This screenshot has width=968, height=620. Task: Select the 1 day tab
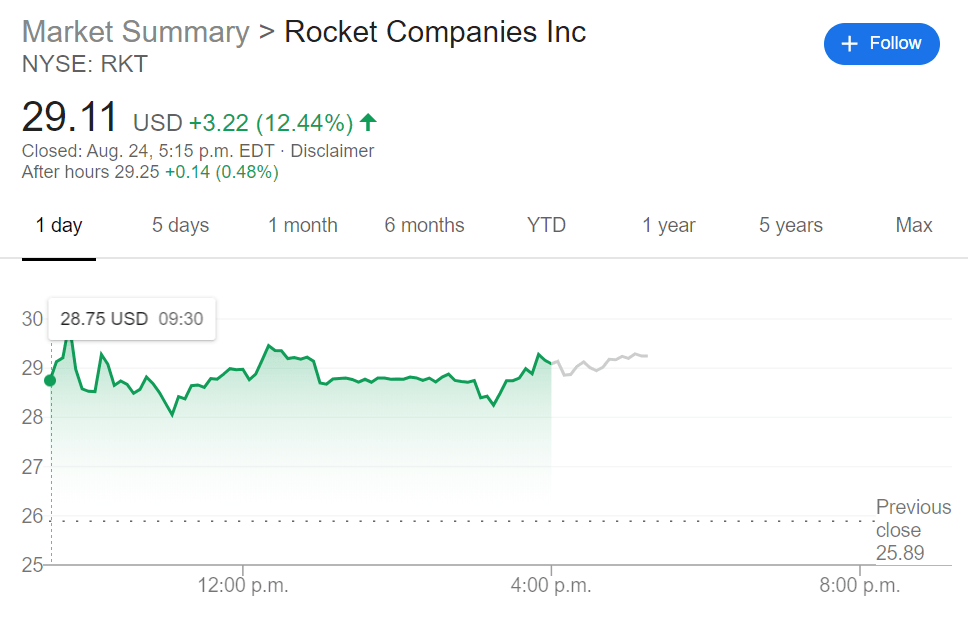click(59, 225)
